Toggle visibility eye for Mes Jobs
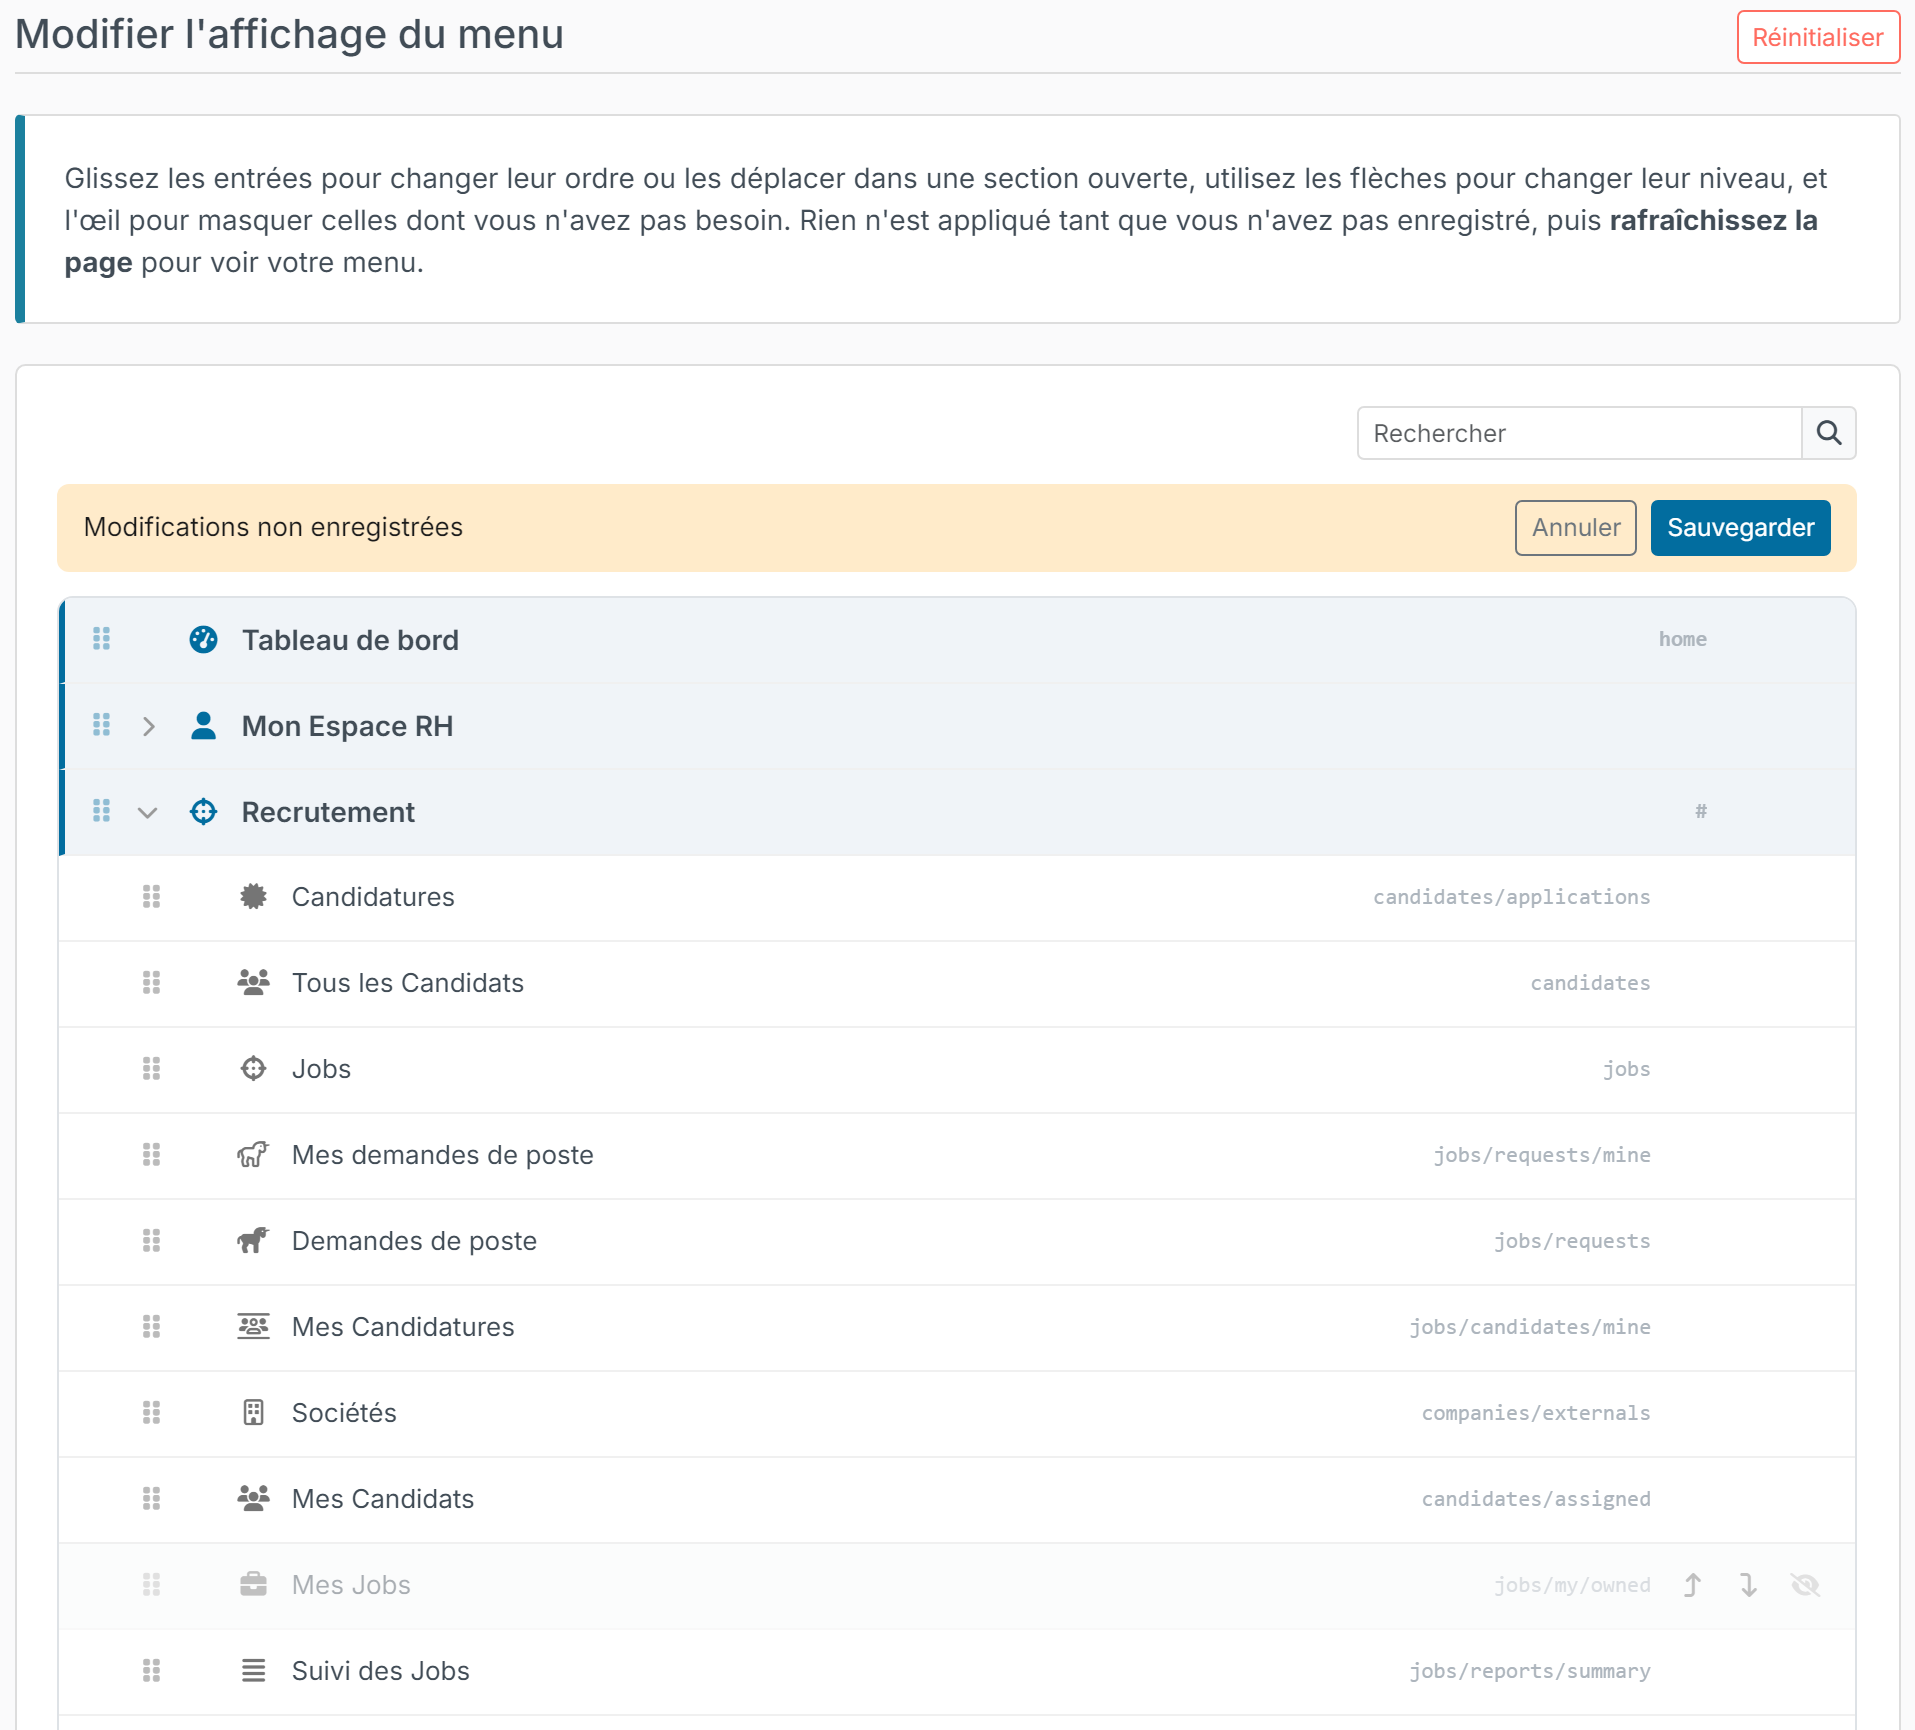 click(1805, 1585)
